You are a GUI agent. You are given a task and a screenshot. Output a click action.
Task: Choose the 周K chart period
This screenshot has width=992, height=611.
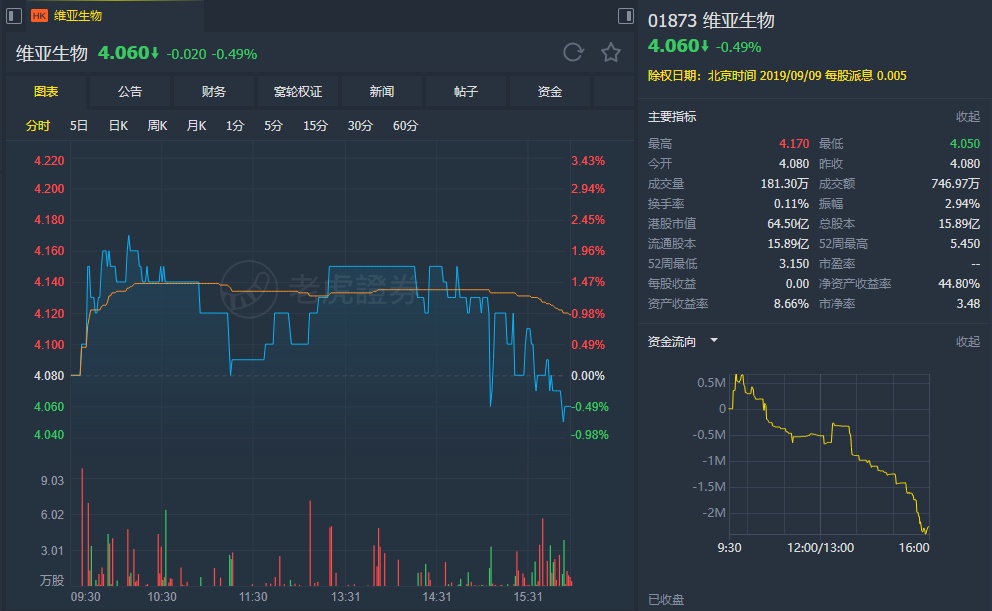click(x=157, y=126)
